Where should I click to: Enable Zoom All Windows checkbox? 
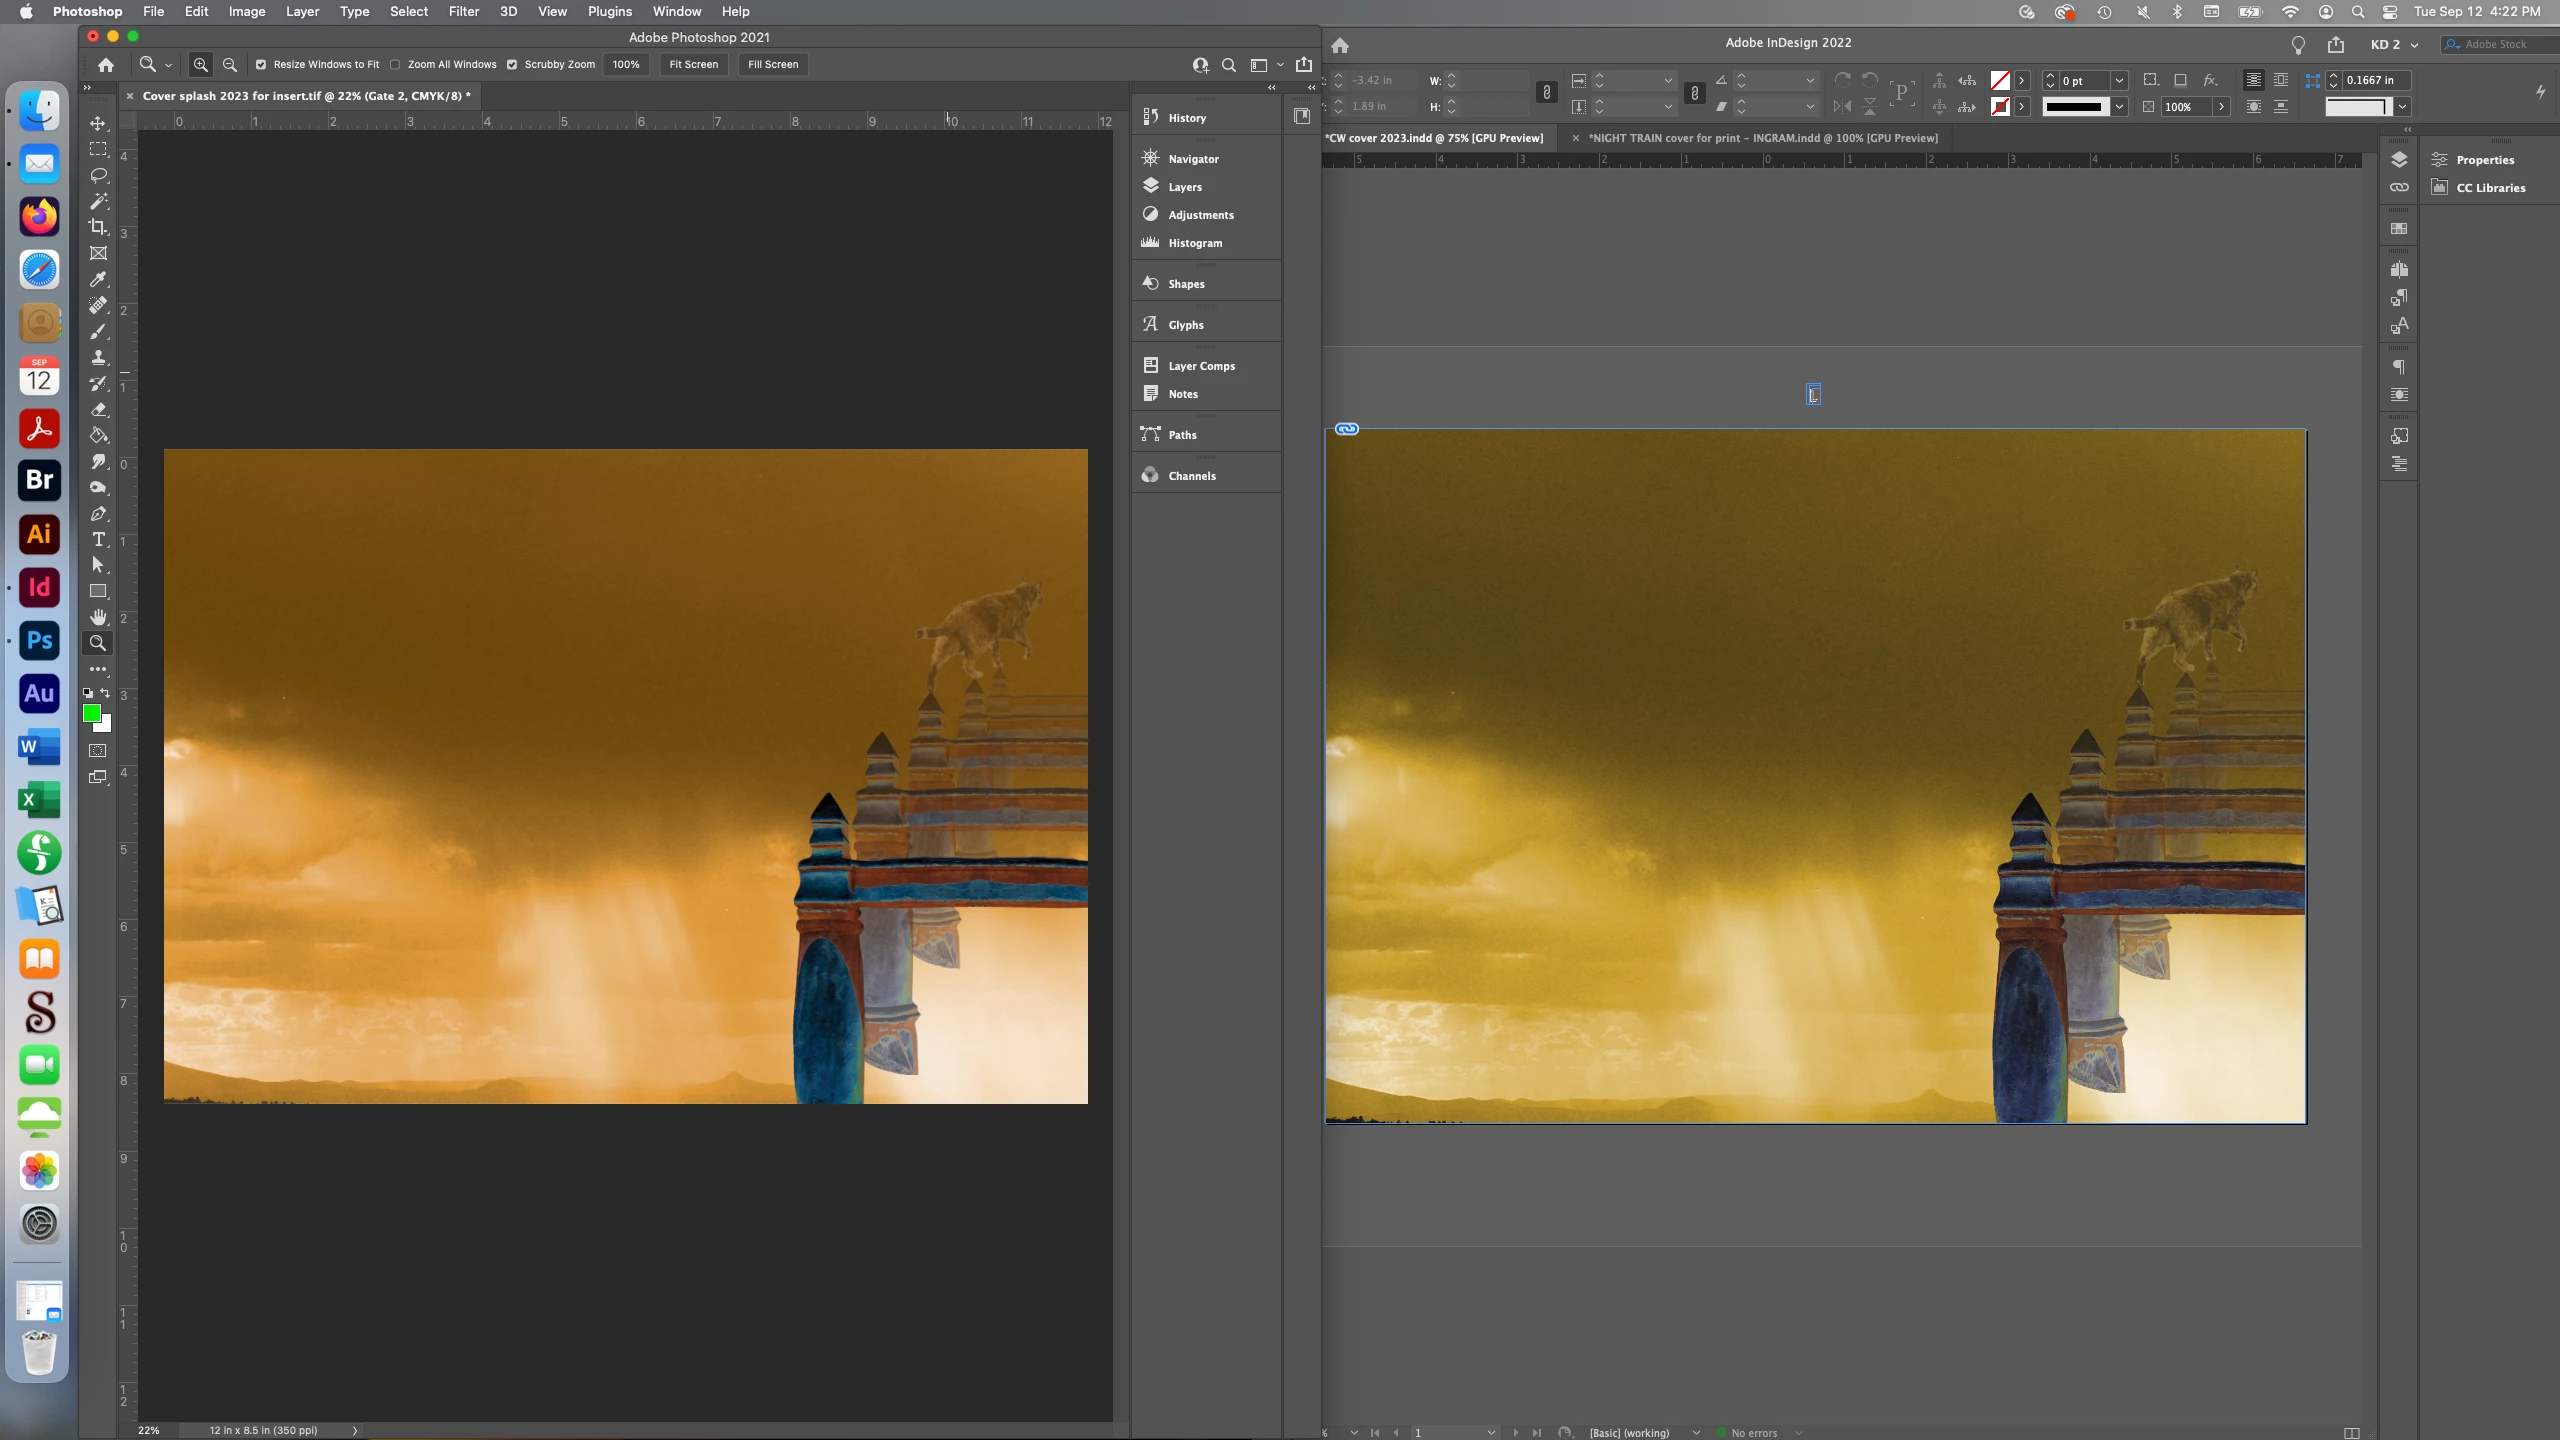(x=395, y=65)
